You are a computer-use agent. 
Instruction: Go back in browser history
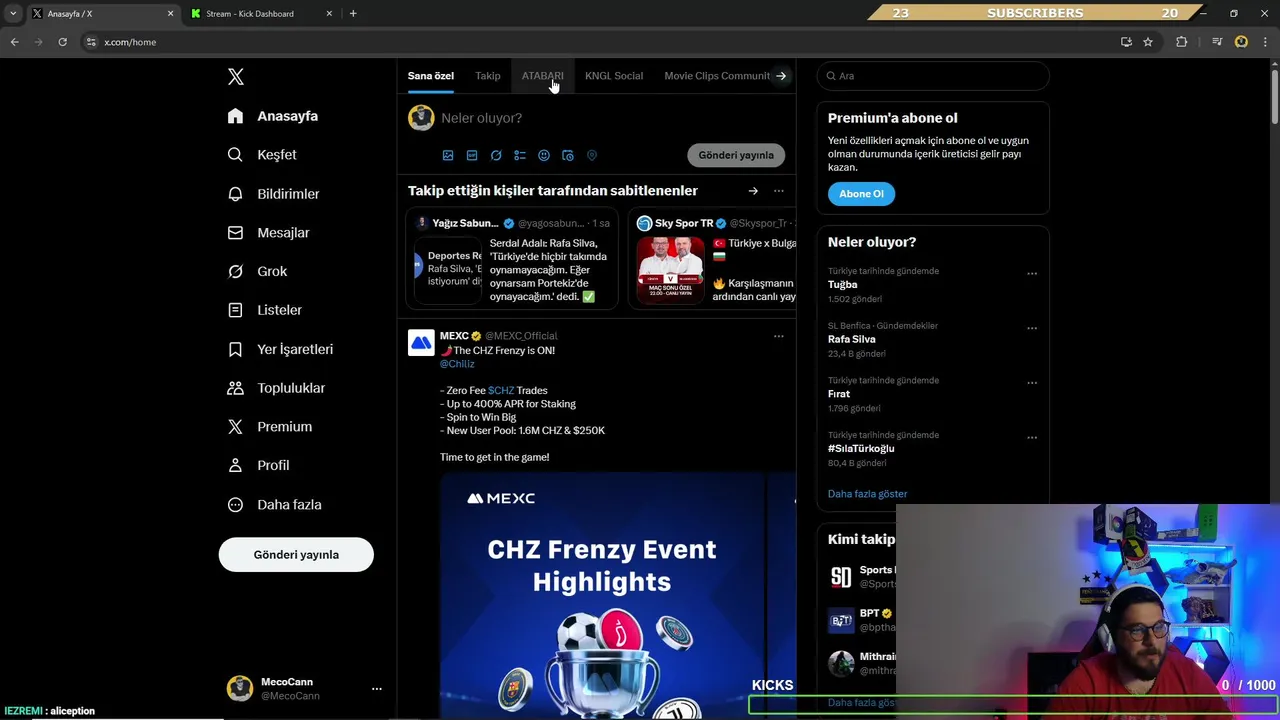14,42
